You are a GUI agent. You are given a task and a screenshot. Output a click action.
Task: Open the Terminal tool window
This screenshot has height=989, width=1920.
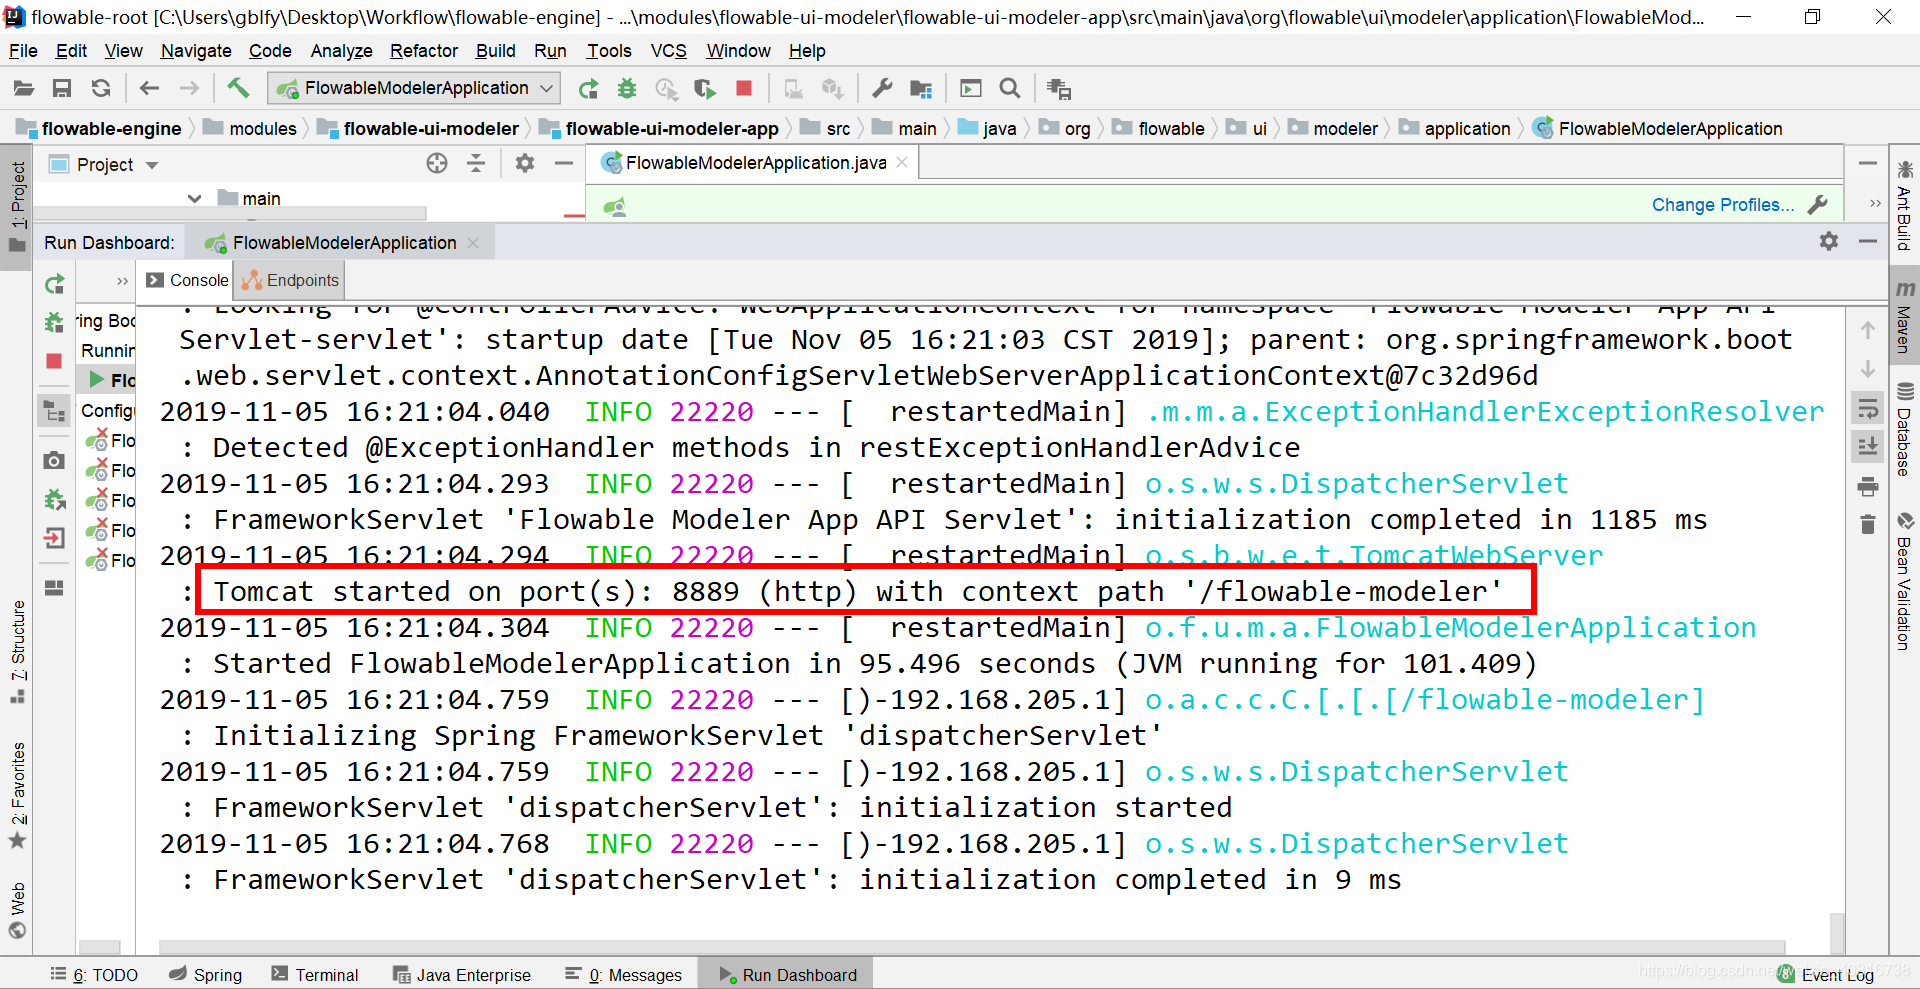pyautogui.click(x=314, y=974)
